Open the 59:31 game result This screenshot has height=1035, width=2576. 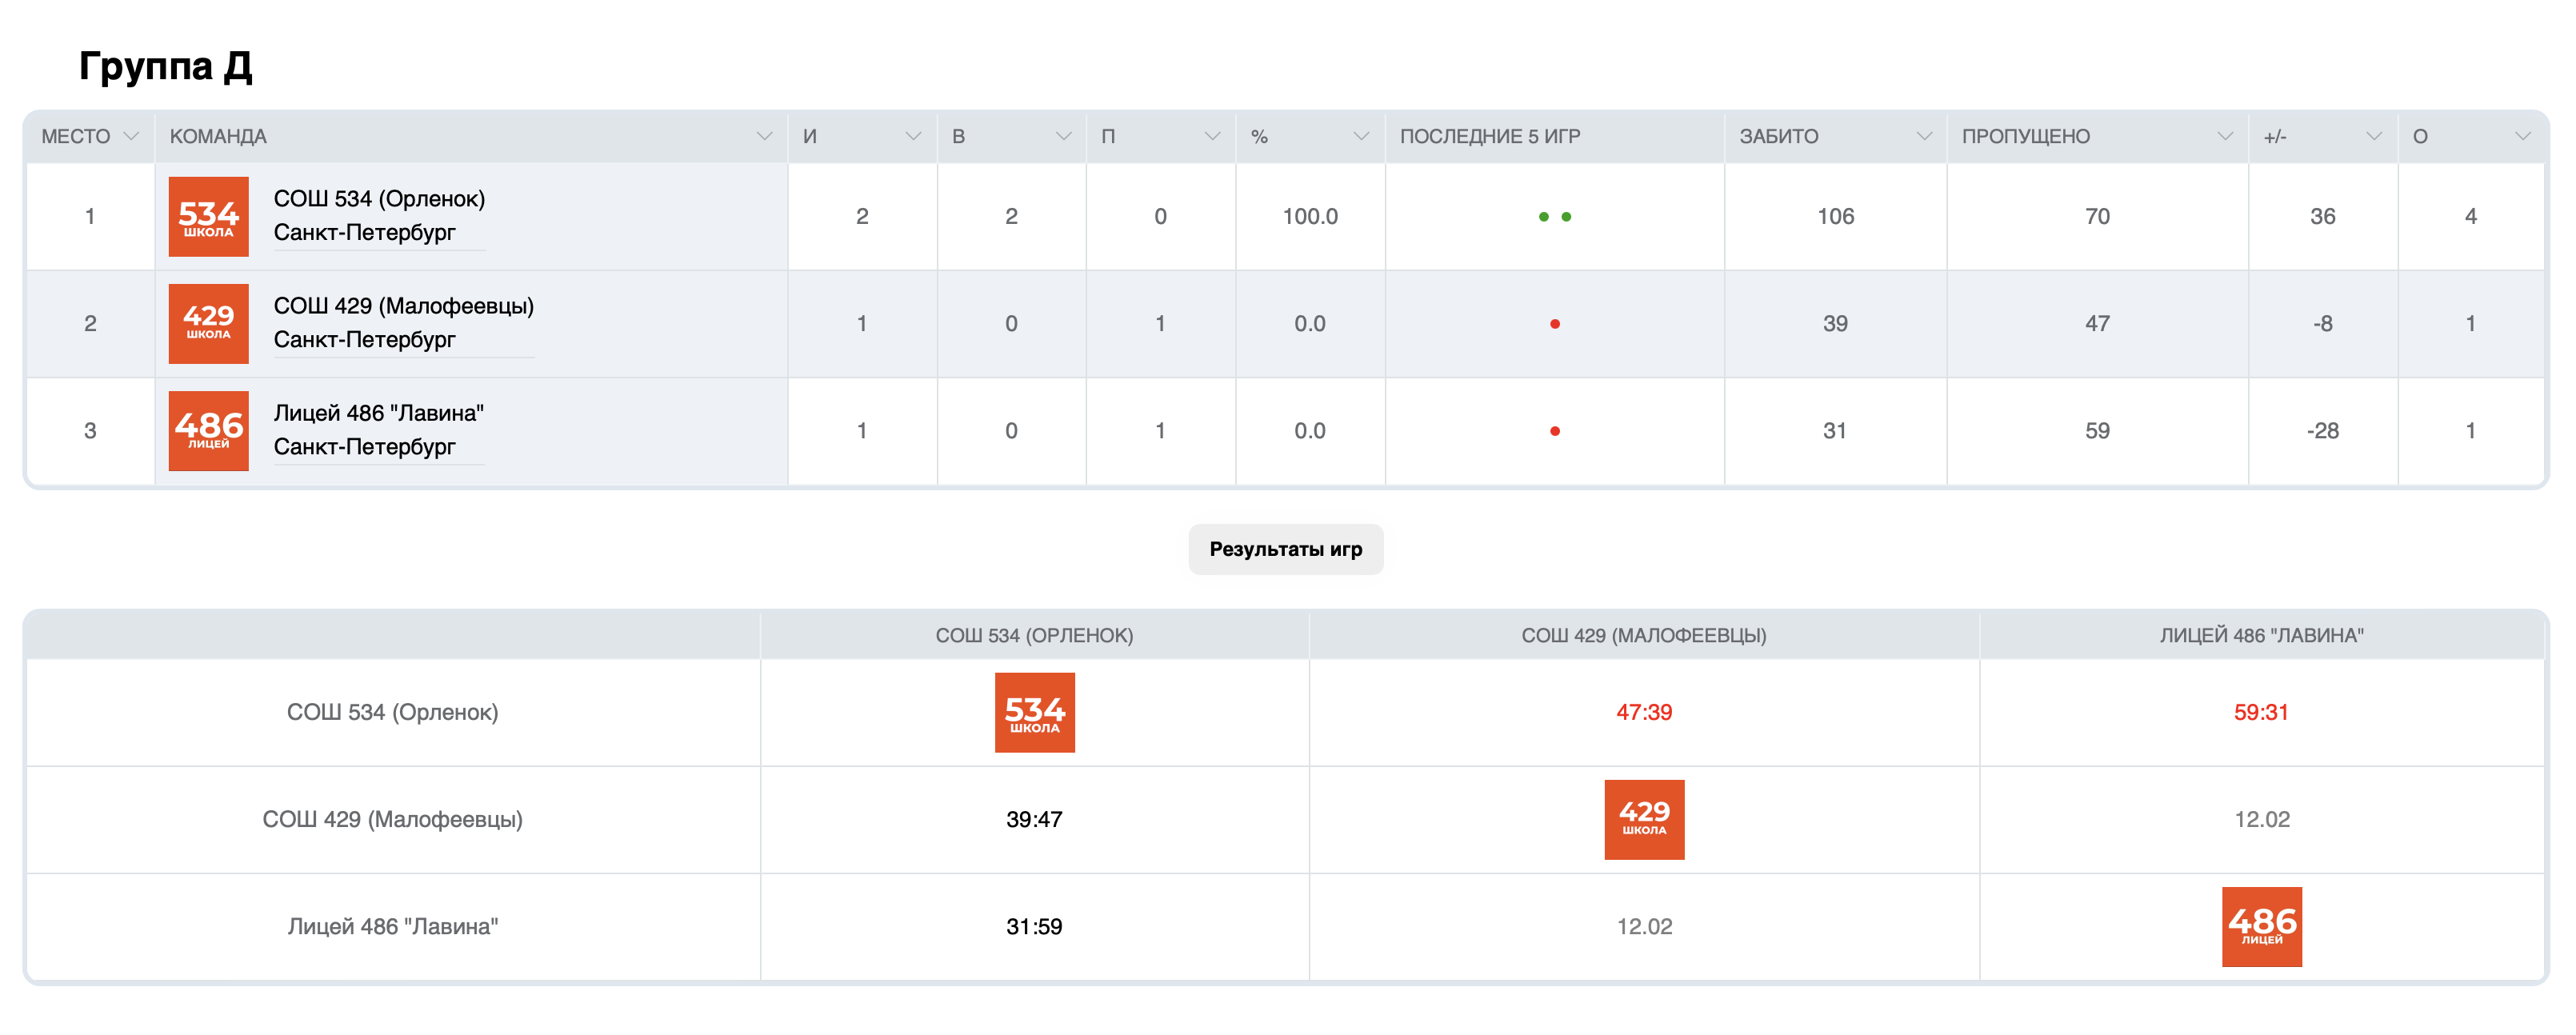pyautogui.click(x=2261, y=712)
